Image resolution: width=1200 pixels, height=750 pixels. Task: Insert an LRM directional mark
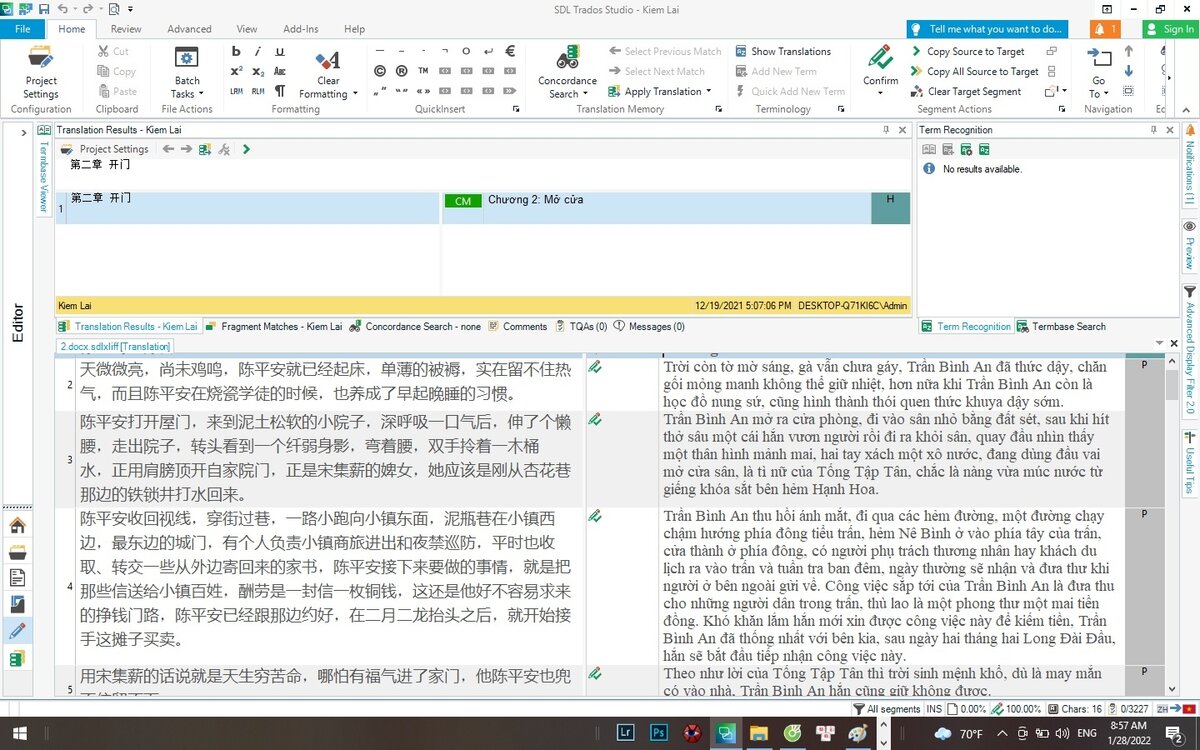pyautogui.click(x=236, y=91)
